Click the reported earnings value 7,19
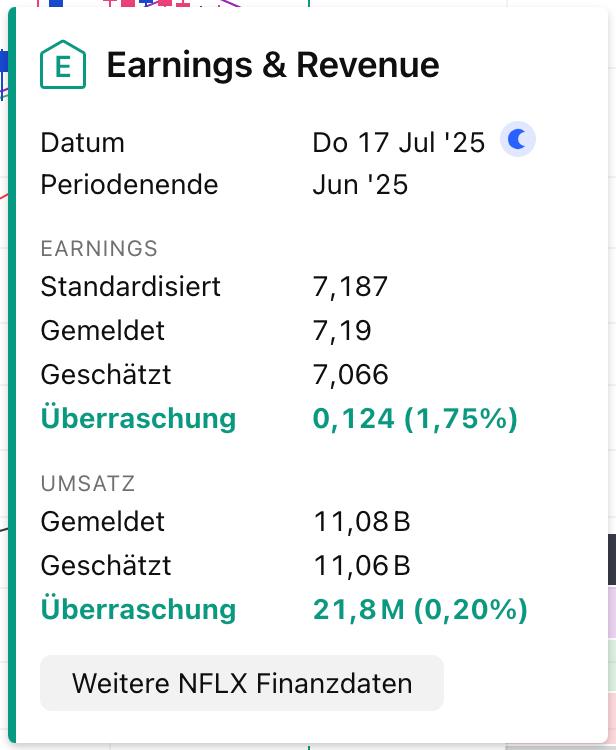Screen dimensions: 616x750 [342, 330]
